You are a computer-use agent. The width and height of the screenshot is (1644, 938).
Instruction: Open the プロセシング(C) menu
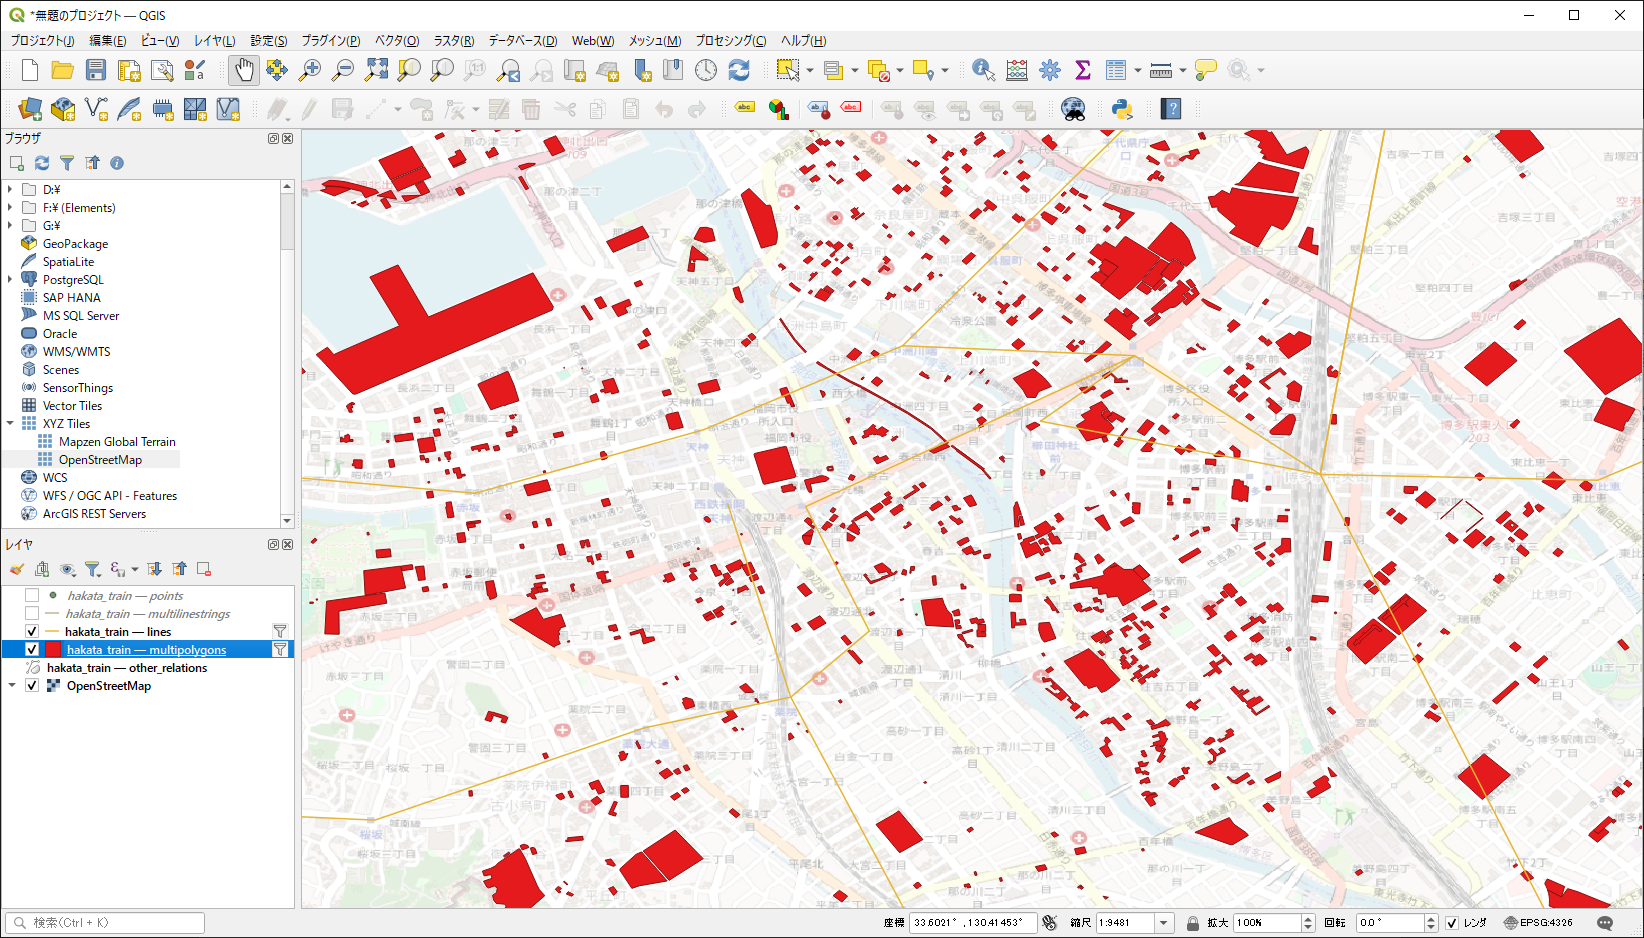click(x=730, y=41)
